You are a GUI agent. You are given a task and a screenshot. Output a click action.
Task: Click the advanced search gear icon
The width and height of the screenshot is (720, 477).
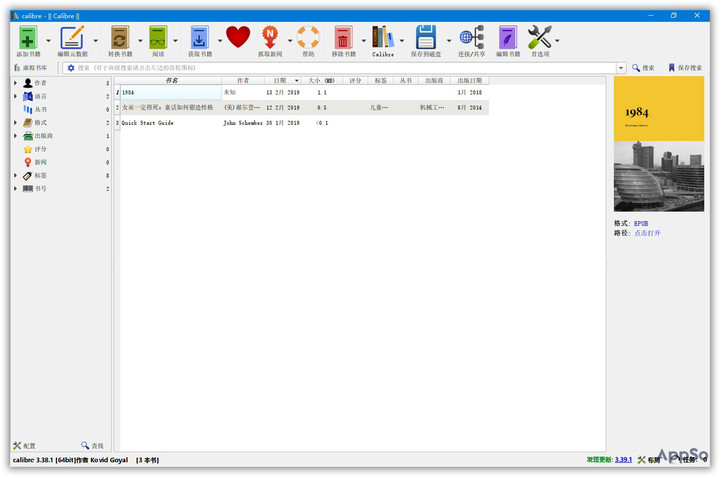pyautogui.click(x=71, y=68)
